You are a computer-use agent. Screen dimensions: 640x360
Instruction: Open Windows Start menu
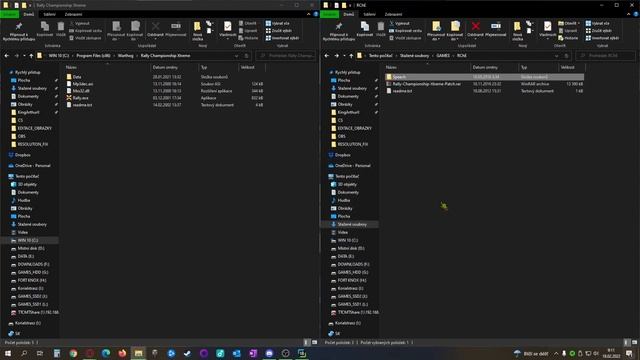7,353
